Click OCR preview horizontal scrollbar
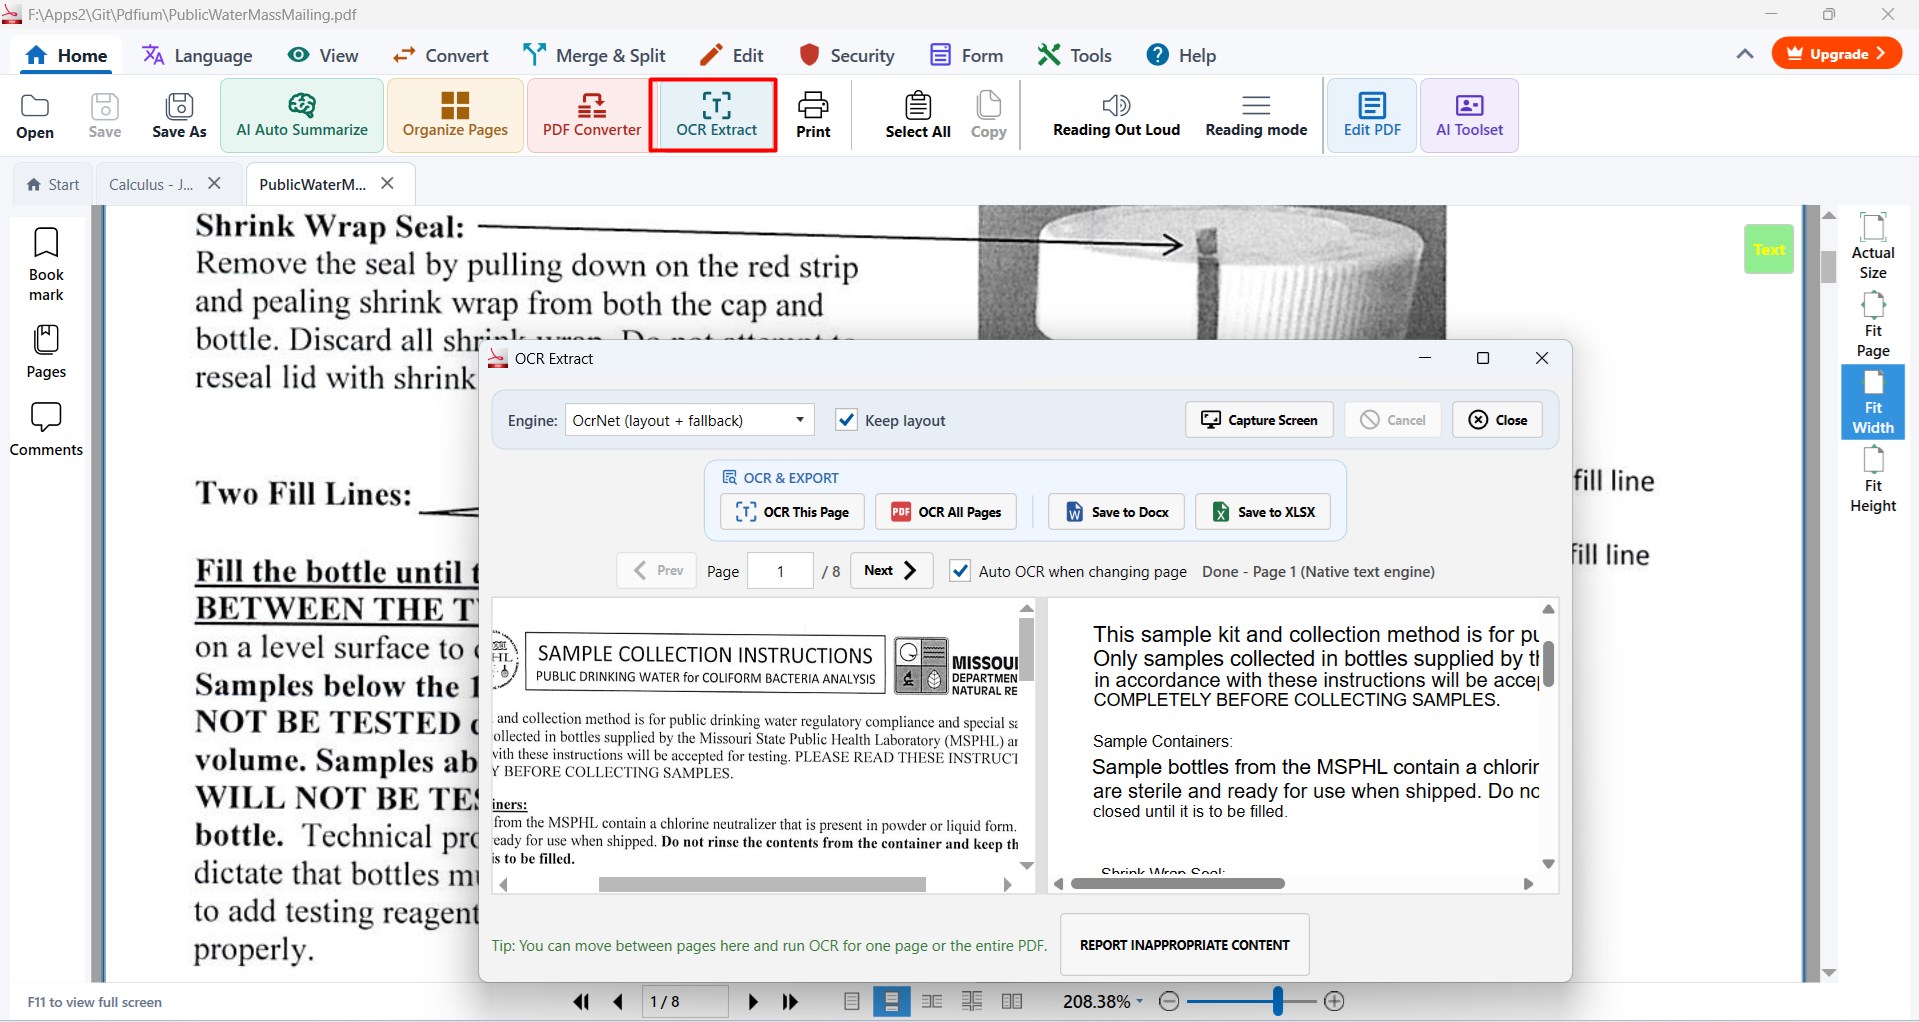Image resolution: width=1919 pixels, height=1022 pixels. pyautogui.click(x=762, y=884)
